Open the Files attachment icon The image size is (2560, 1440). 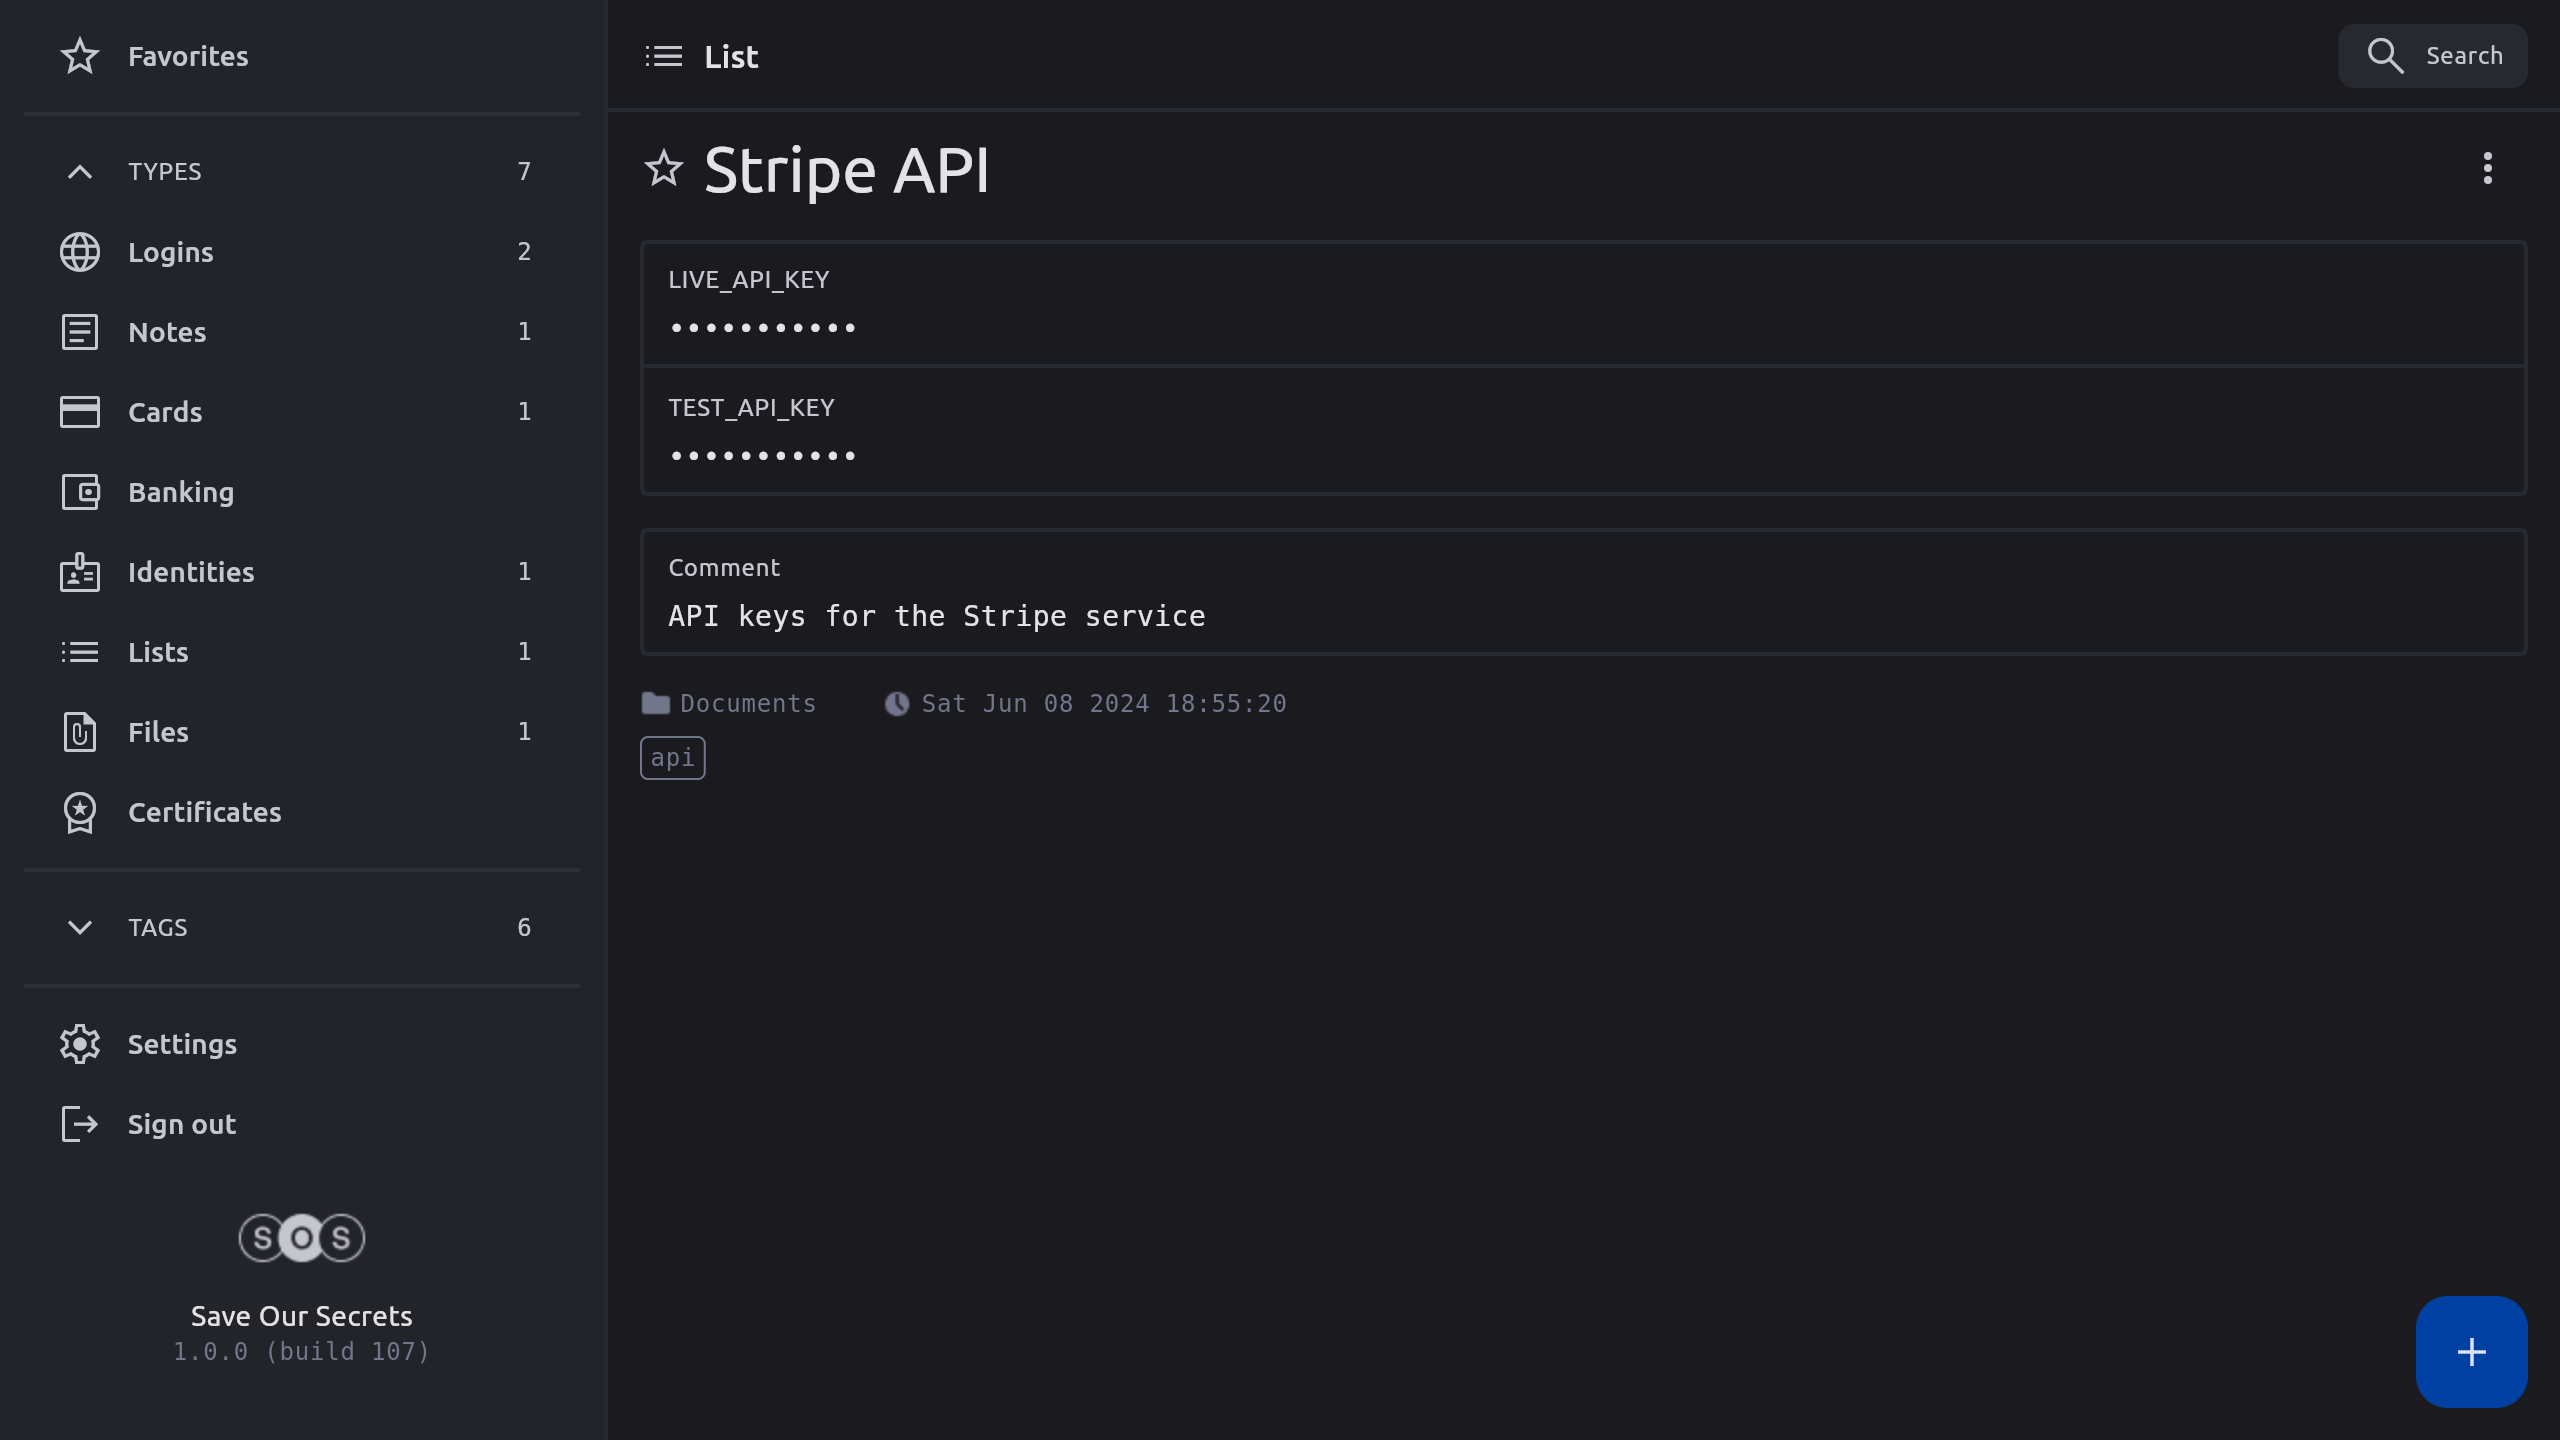click(80, 732)
